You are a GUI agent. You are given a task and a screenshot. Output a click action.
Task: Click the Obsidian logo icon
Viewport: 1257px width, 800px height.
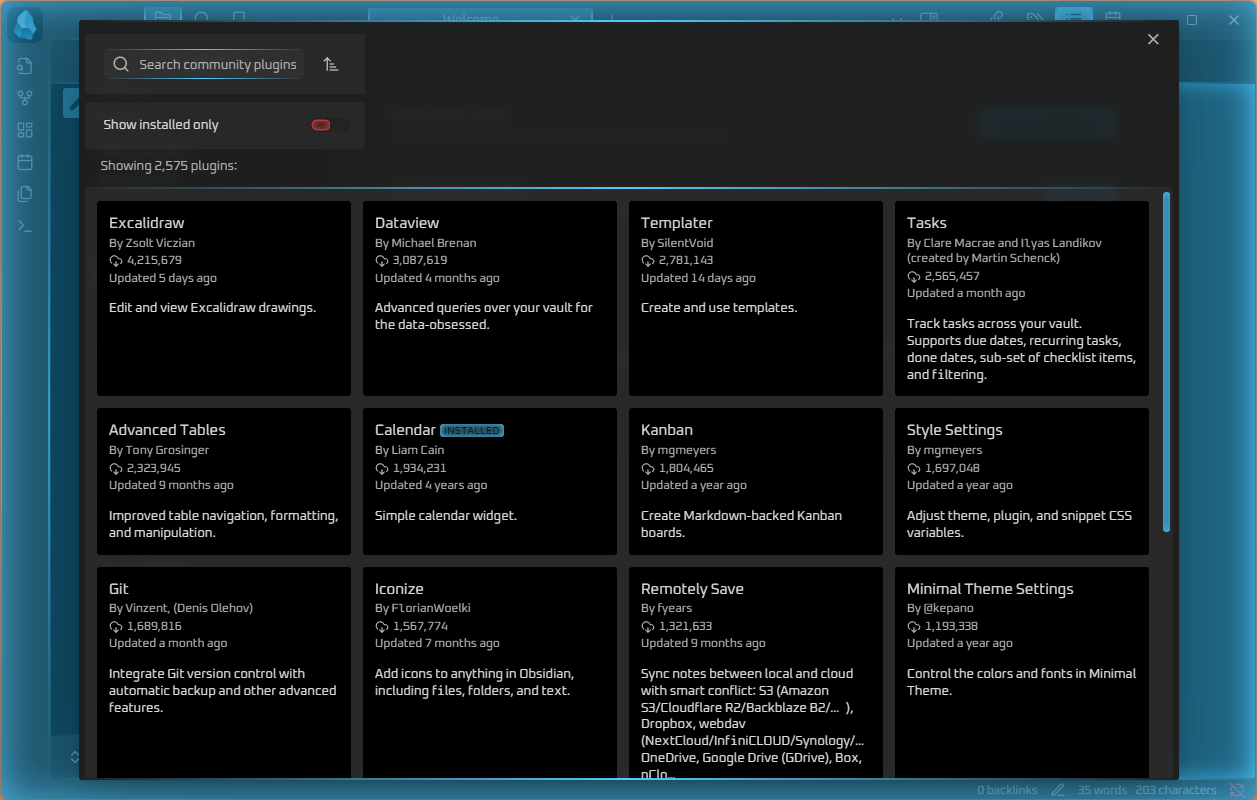point(25,25)
